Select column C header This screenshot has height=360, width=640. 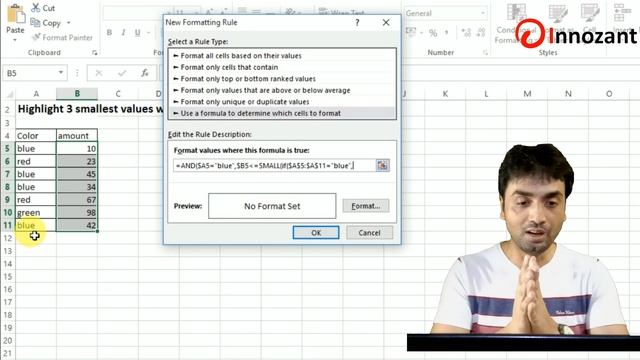[x=118, y=94]
